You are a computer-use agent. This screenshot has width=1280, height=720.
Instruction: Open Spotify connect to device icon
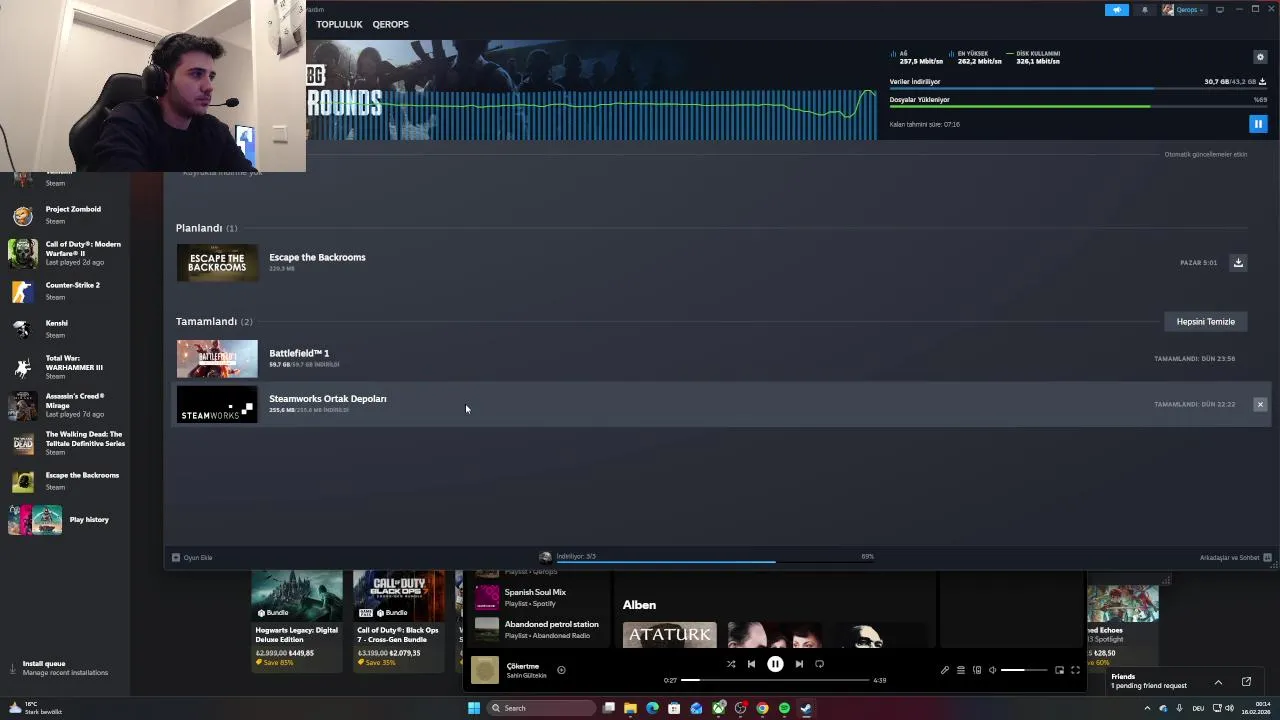(x=977, y=670)
